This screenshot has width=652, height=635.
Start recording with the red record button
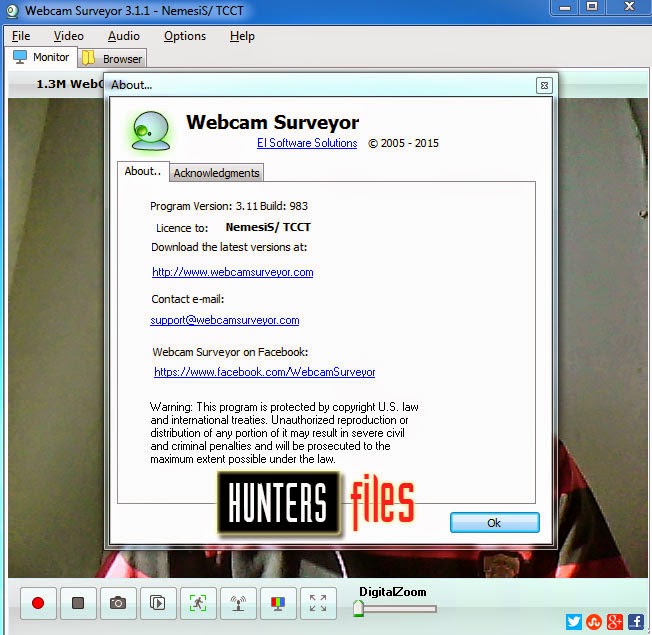tap(38, 603)
